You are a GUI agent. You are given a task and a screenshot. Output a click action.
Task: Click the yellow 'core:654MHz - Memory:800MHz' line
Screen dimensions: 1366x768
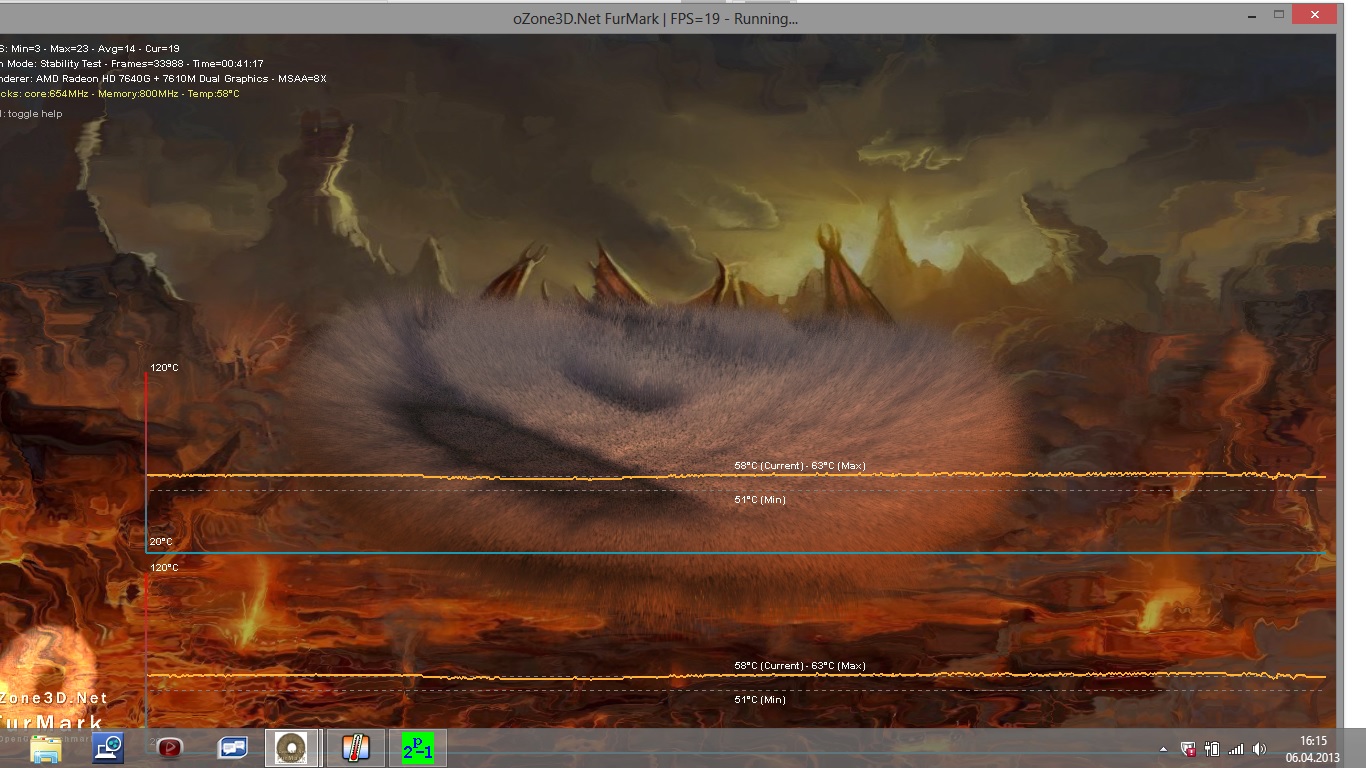coord(120,93)
